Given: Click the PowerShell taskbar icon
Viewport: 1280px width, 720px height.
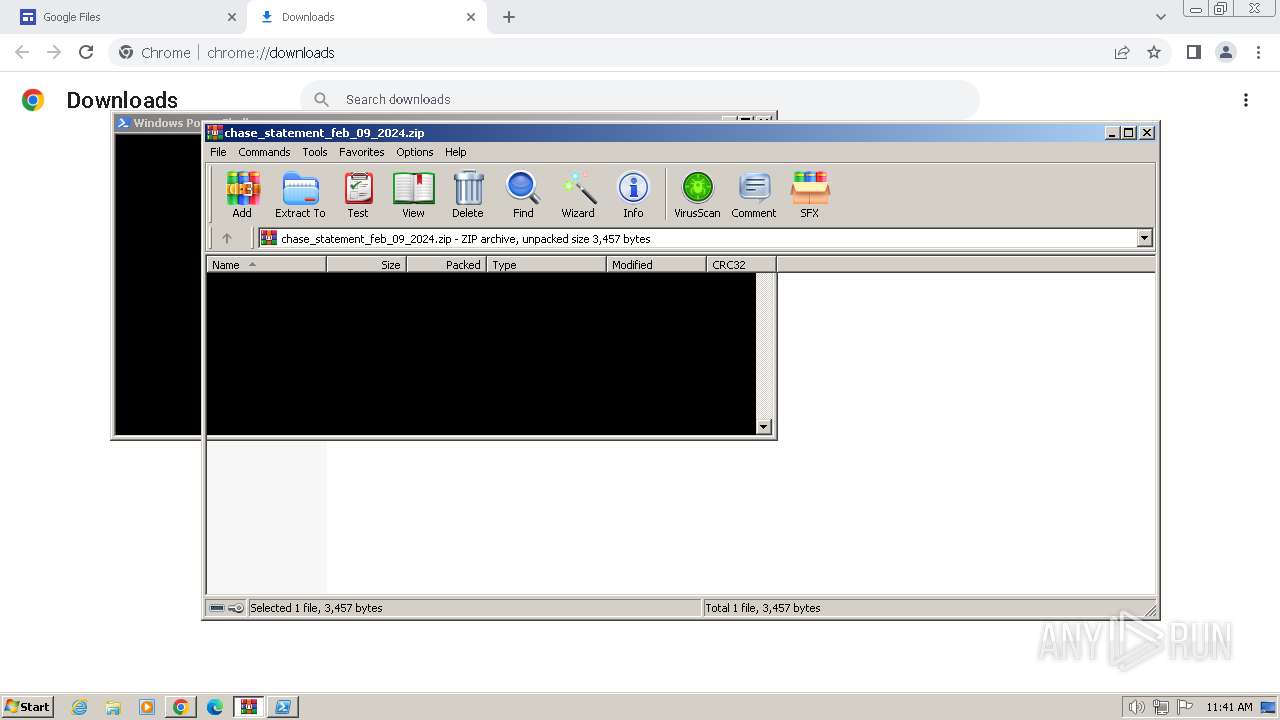Looking at the screenshot, I should coord(283,707).
